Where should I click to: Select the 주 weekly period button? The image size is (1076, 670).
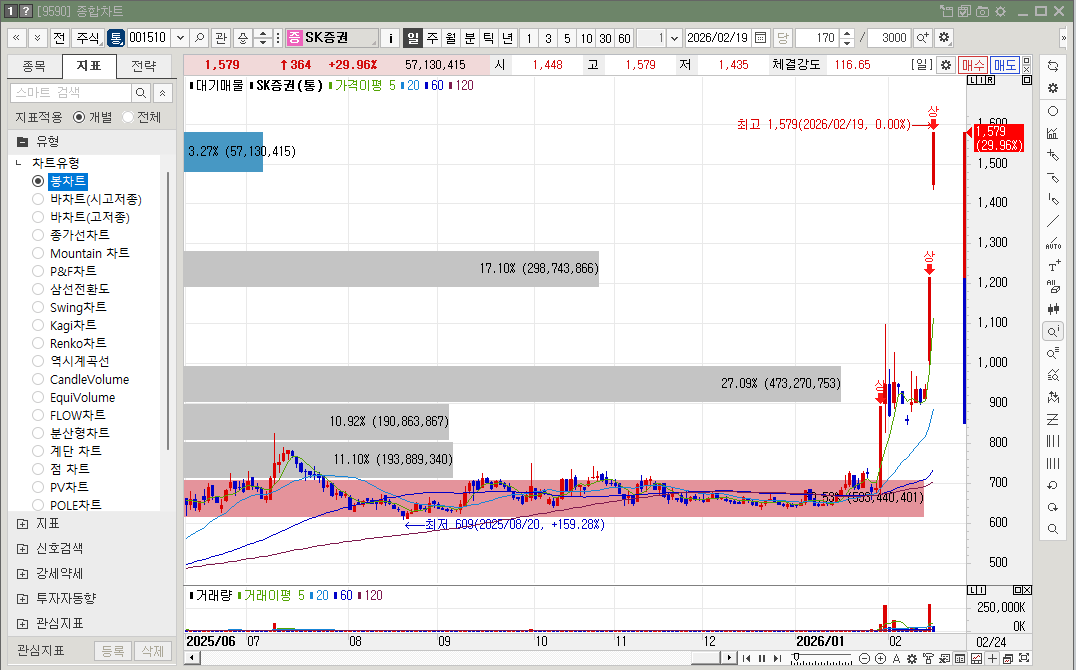432,38
